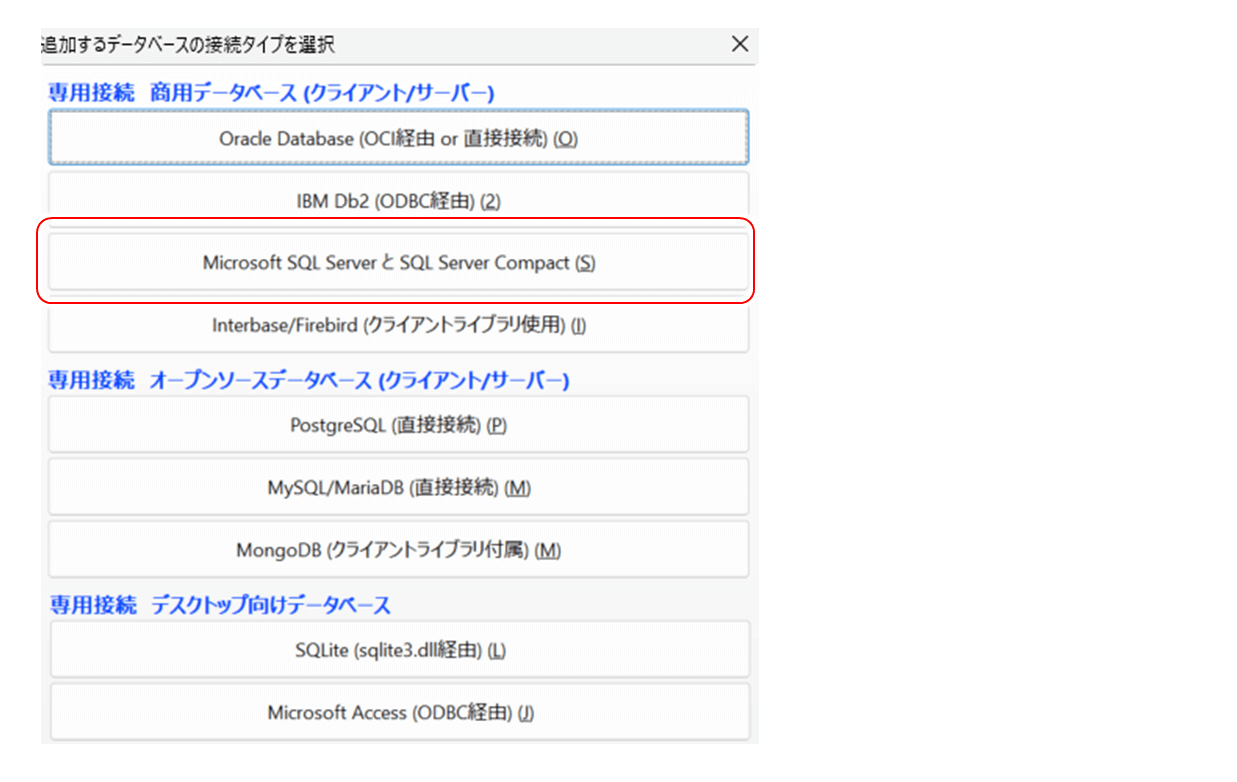Select MongoDB (クライアントライブラリ付属) option
1237x782 pixels.
click(398, 549)
